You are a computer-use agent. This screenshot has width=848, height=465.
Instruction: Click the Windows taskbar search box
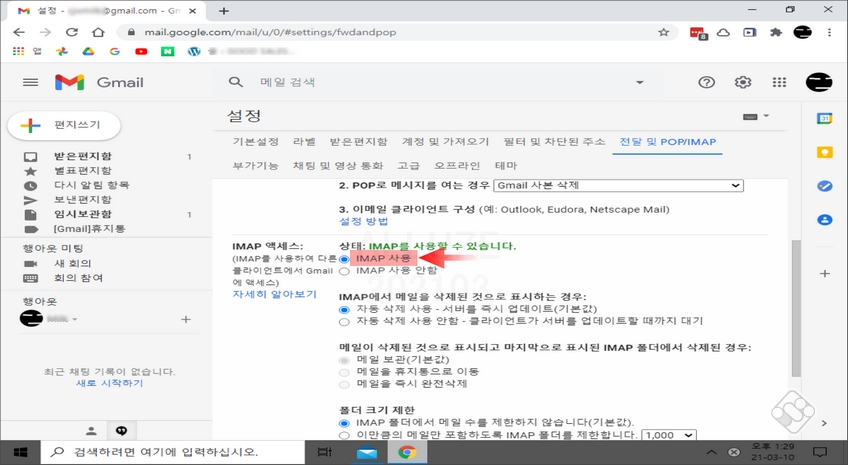pyautogui.click(x=172, y=452)
